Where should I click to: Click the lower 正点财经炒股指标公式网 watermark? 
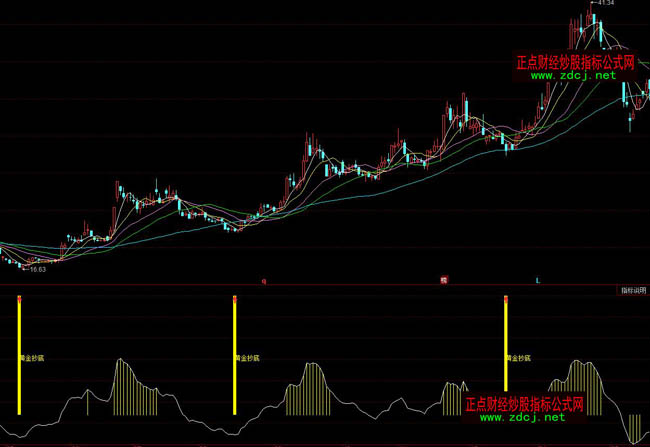(x=525, y=404)
